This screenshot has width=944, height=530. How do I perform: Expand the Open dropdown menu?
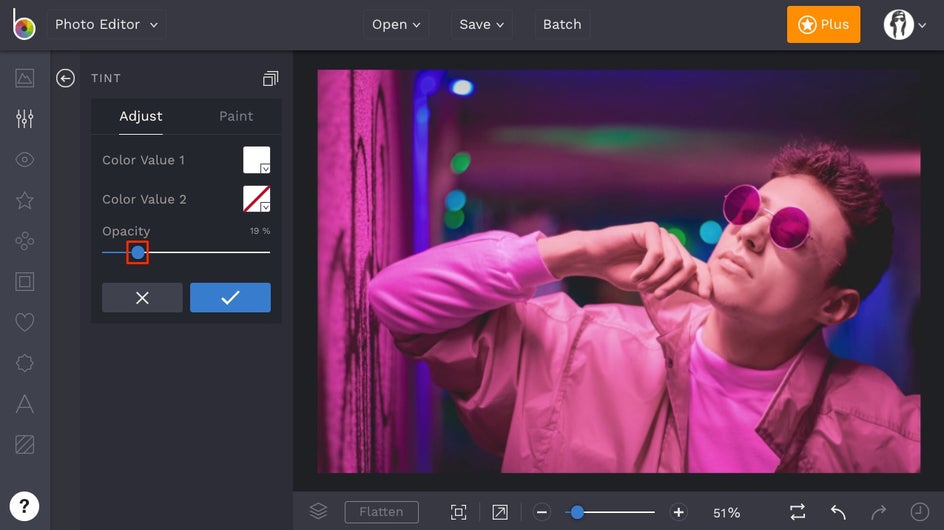396,25
